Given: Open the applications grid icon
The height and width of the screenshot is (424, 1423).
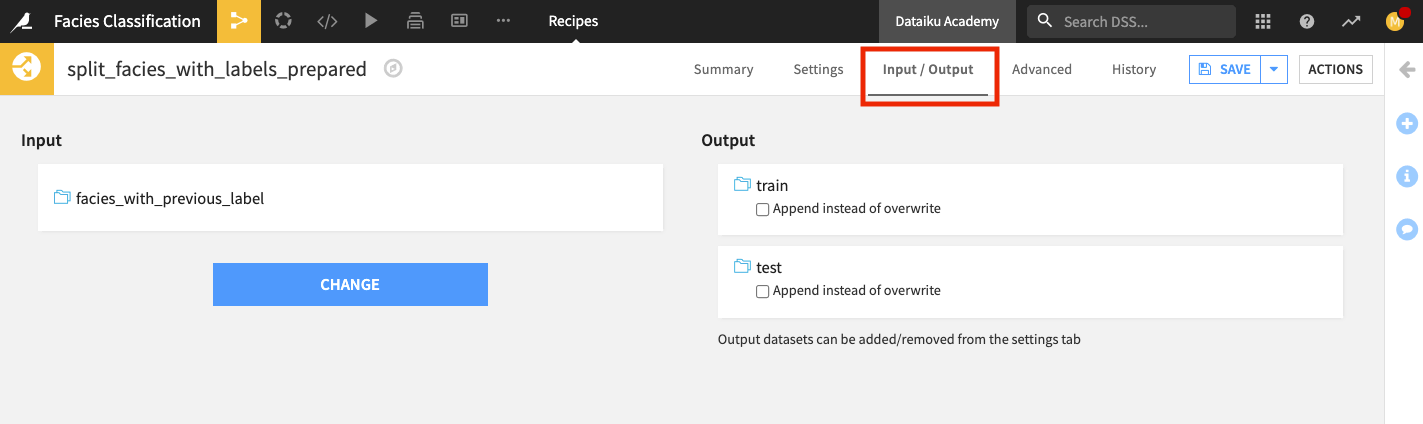Looking at the screenshot, I should tap(1263, 21).
